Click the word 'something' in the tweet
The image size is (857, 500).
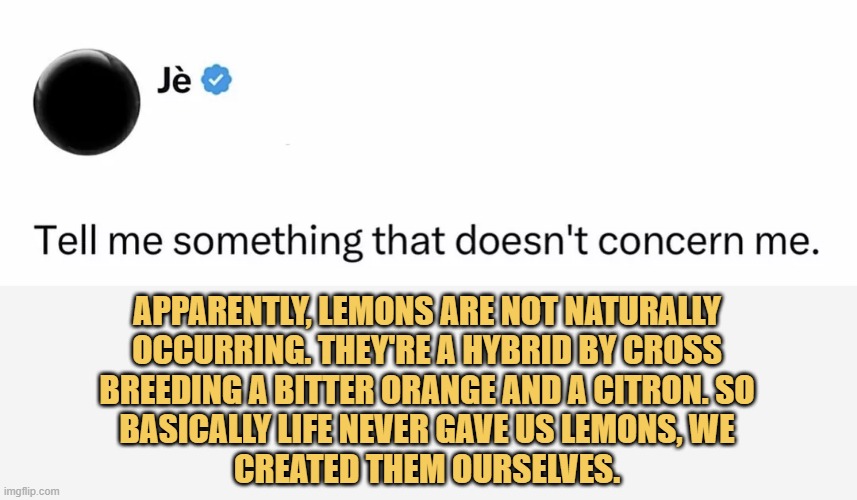268,242
